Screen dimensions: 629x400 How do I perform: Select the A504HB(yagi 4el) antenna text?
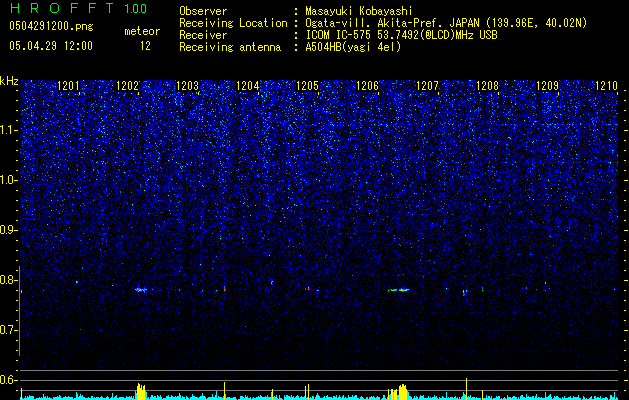tap(353, 47)
